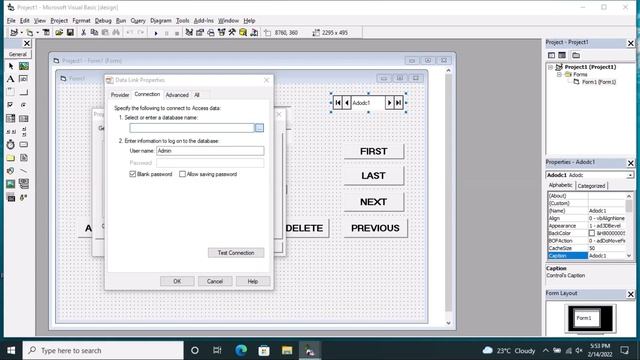Select the CommandButton tool in the toolbox
The image size is (640, 360).
24,92
